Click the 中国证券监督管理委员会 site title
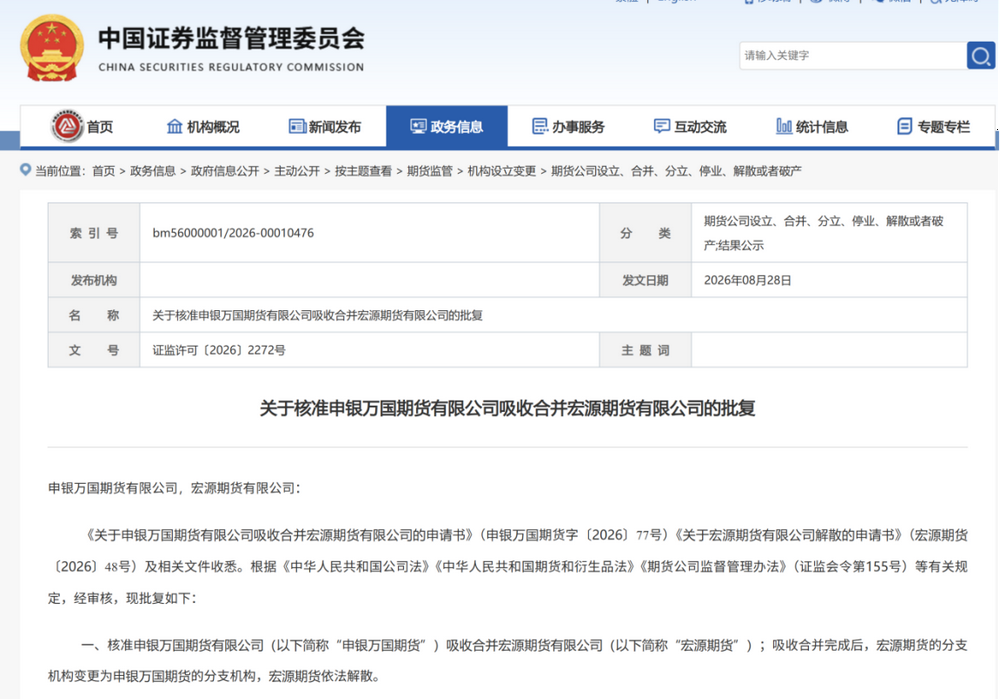 (232, 39)
